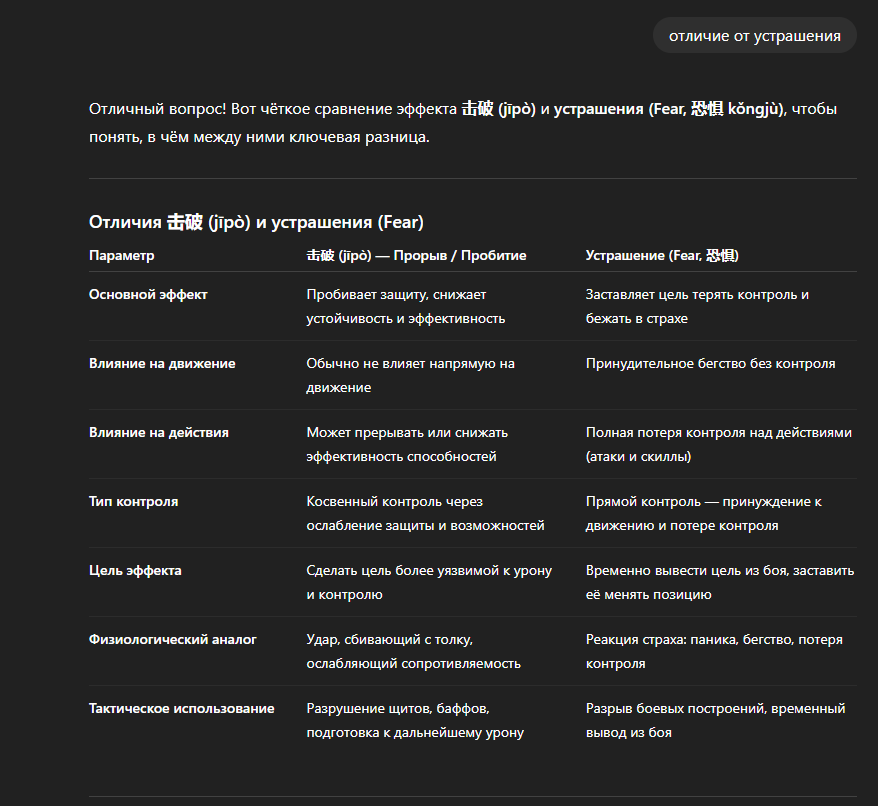Select the "Влияние на действия" row label
Screen dimensions: 878x806
click(159, 433)
